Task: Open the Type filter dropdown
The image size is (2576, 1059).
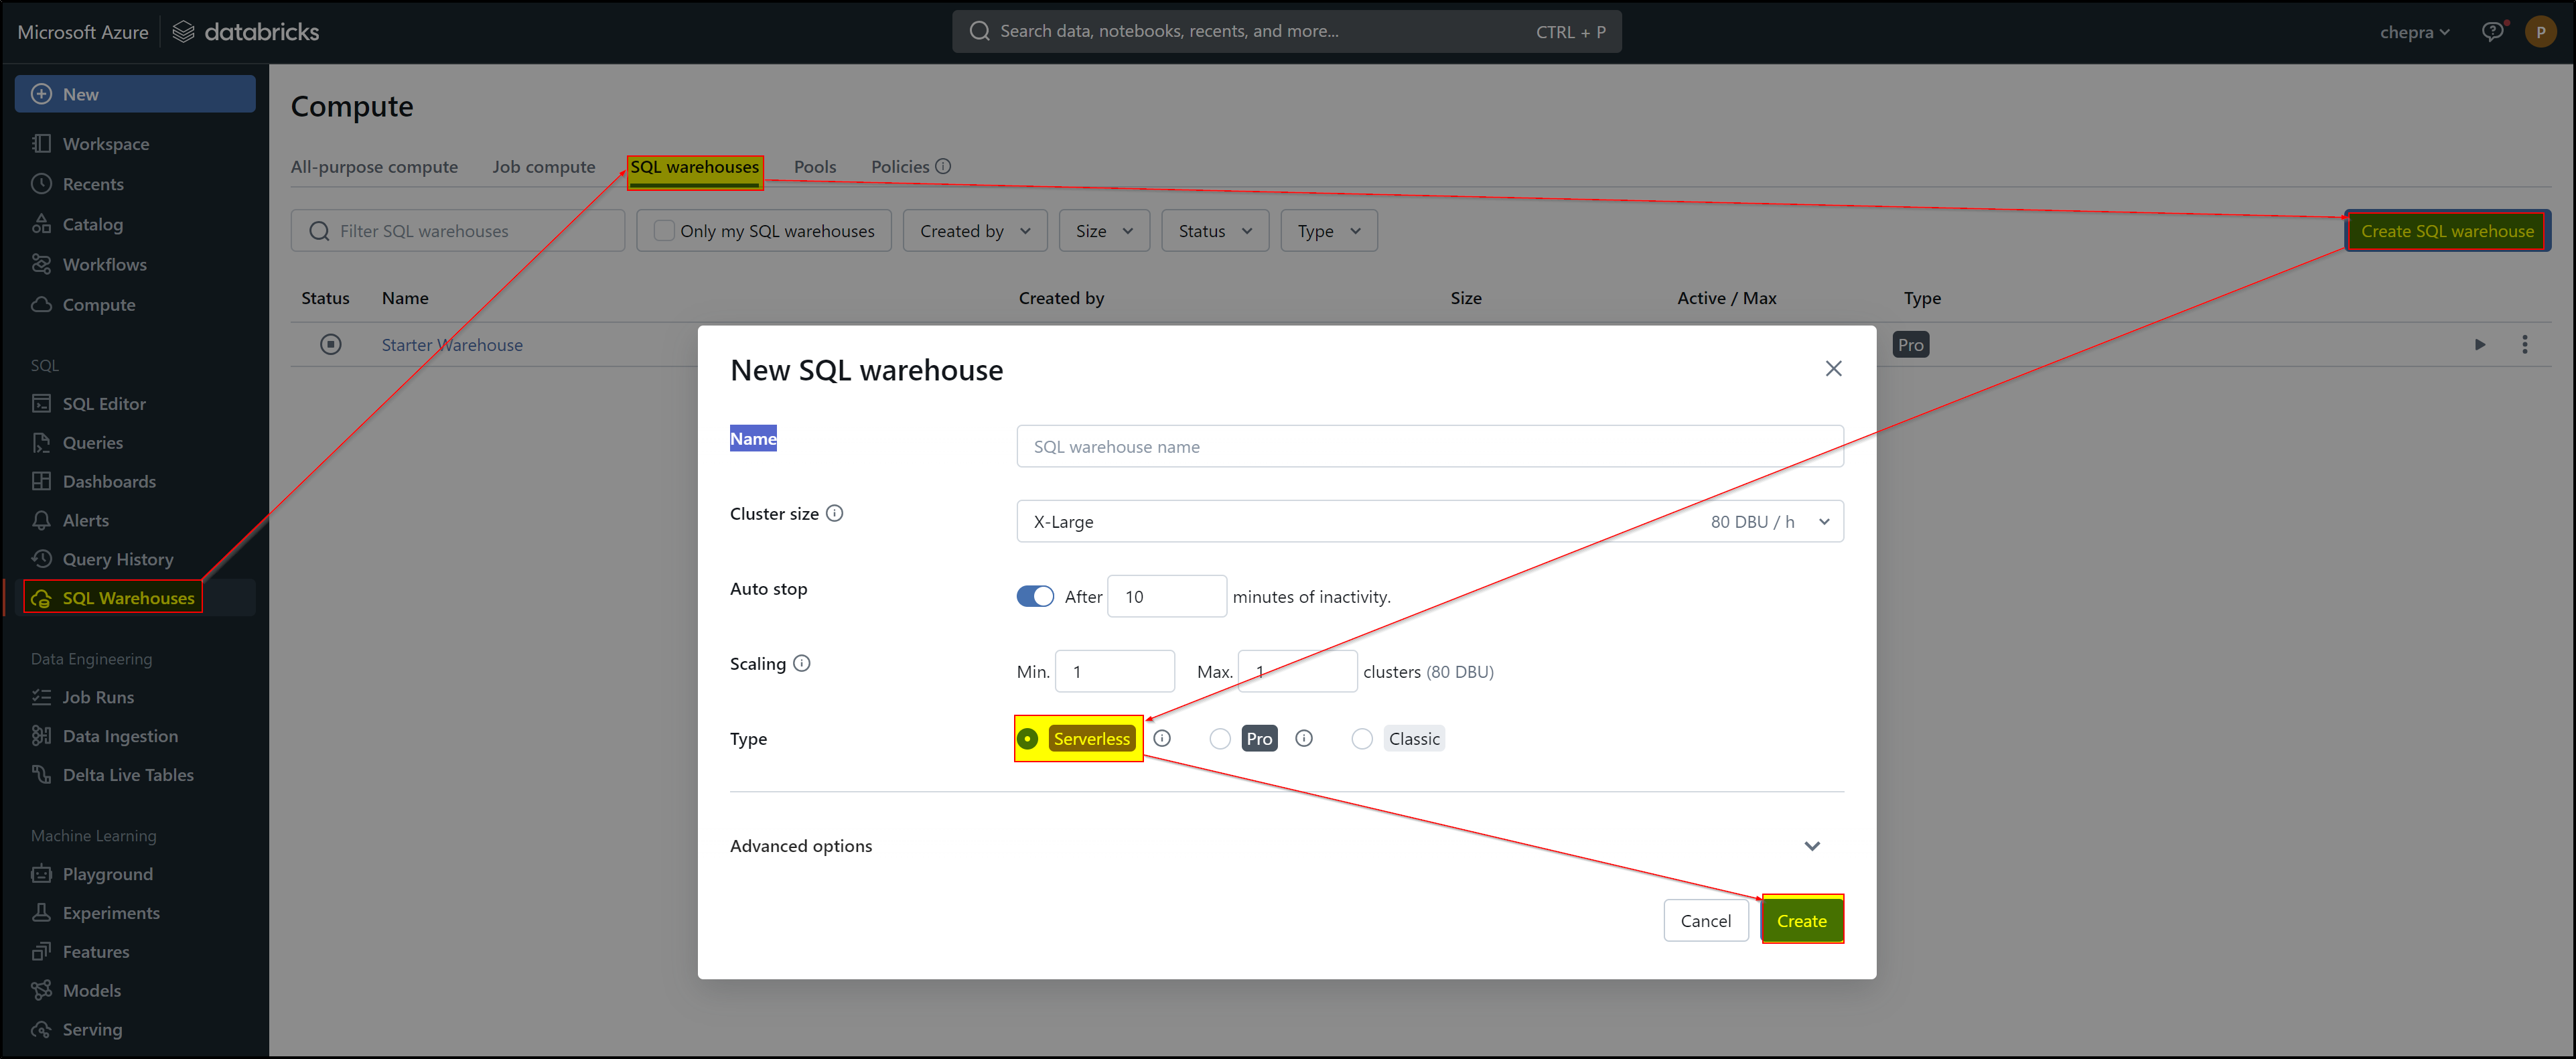Action: [x=1329, y=230]
